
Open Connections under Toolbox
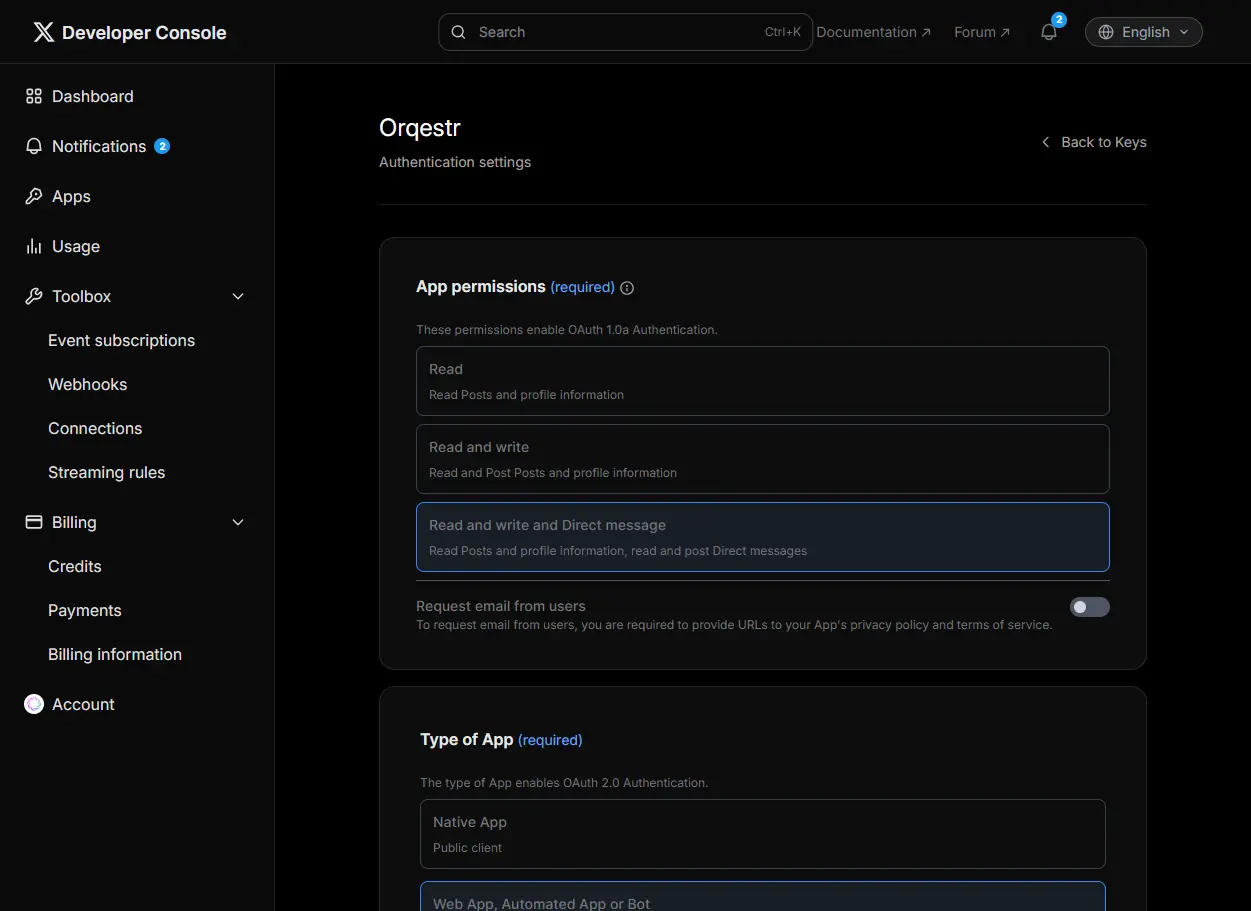[x=95, y=428]
